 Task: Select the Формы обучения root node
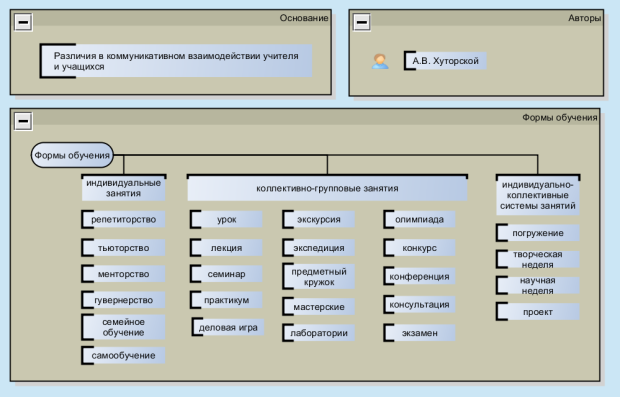72,155
